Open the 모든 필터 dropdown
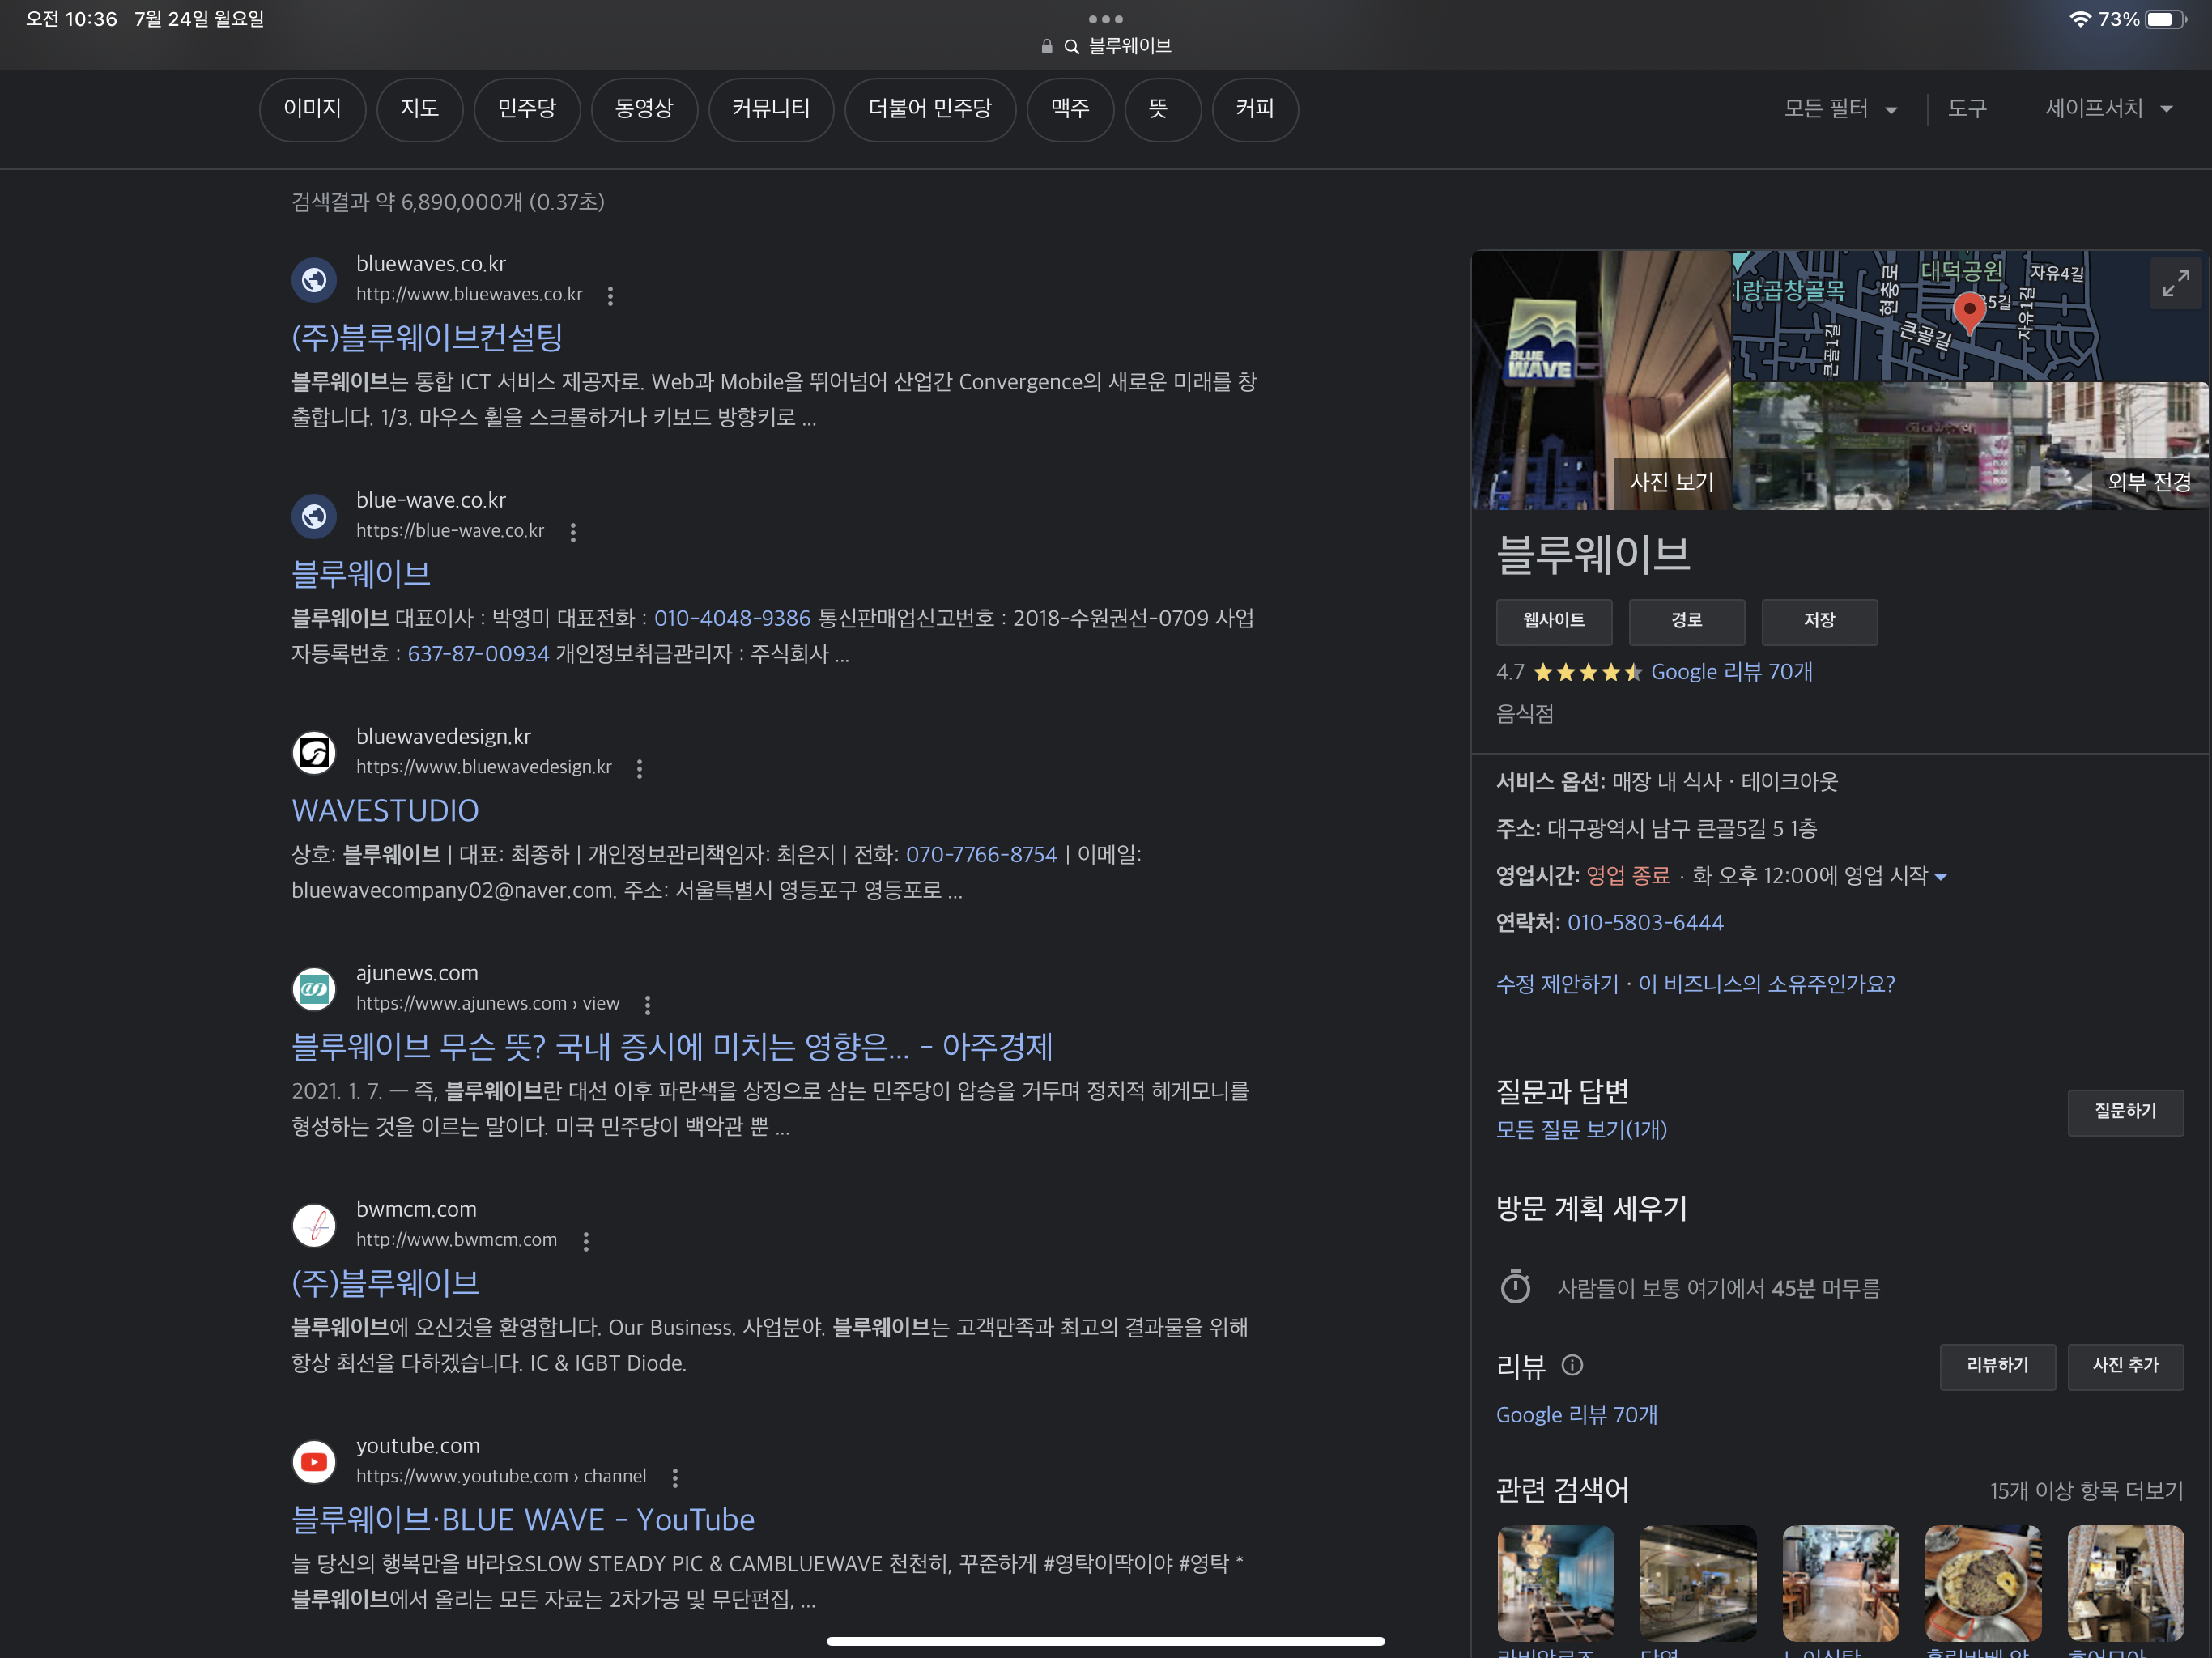The height and width of the screenshot is (1658, 2212). point(1840,109)
